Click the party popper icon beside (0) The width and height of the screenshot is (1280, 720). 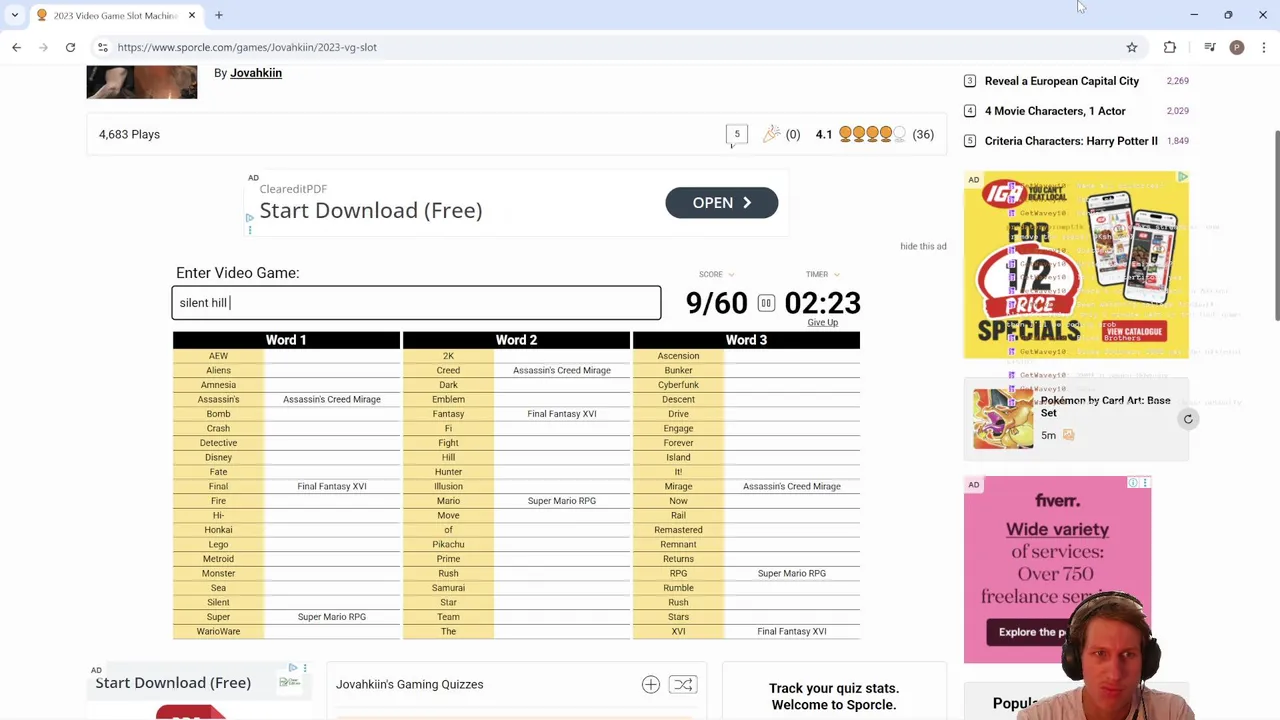(771, 134)
